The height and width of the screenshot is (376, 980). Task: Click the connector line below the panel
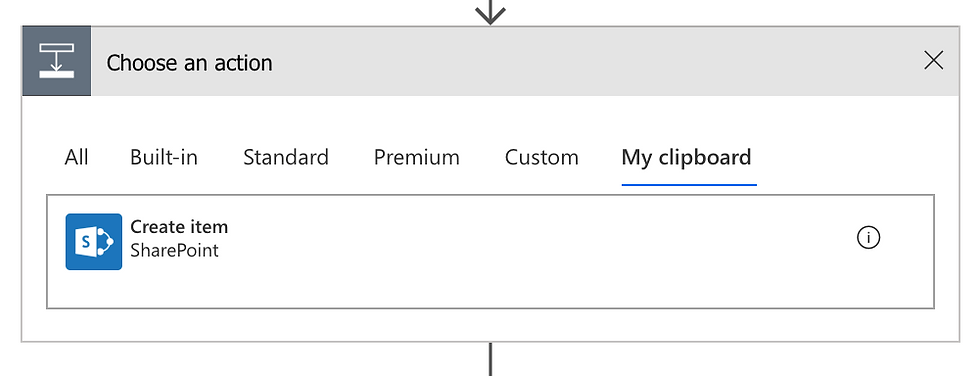coord(490,359)
